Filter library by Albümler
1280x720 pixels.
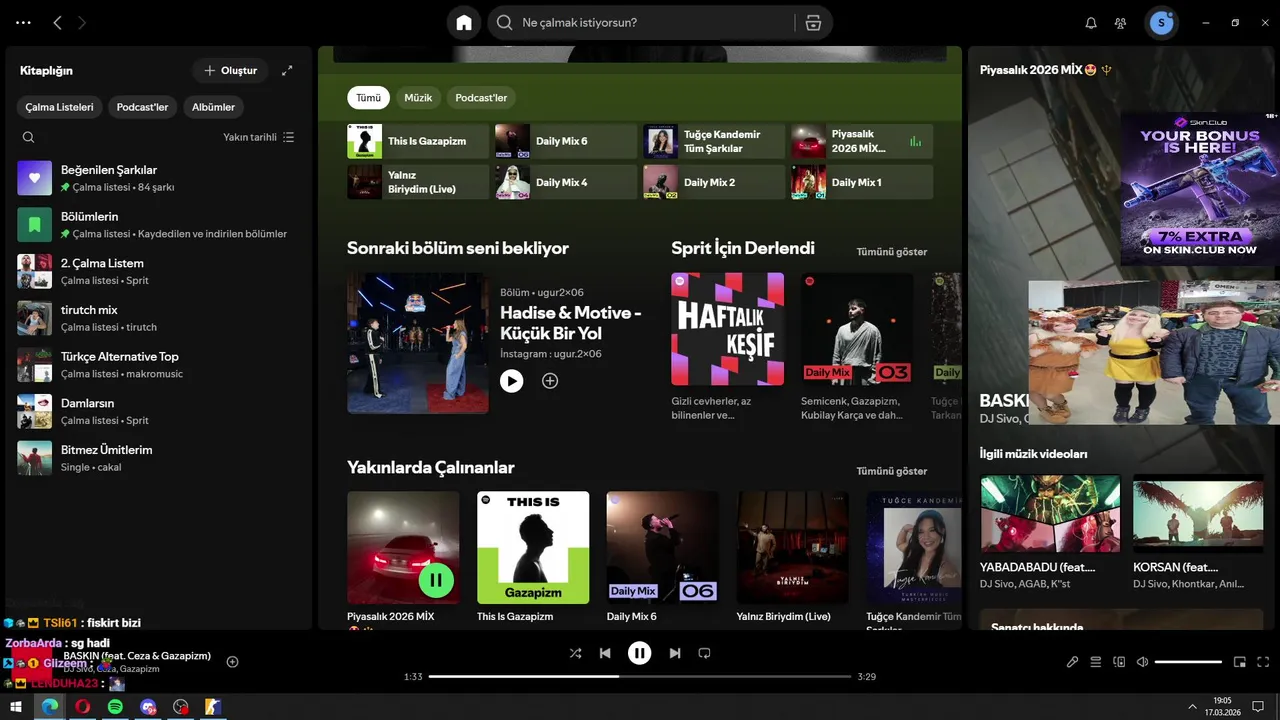pos(213,107)
